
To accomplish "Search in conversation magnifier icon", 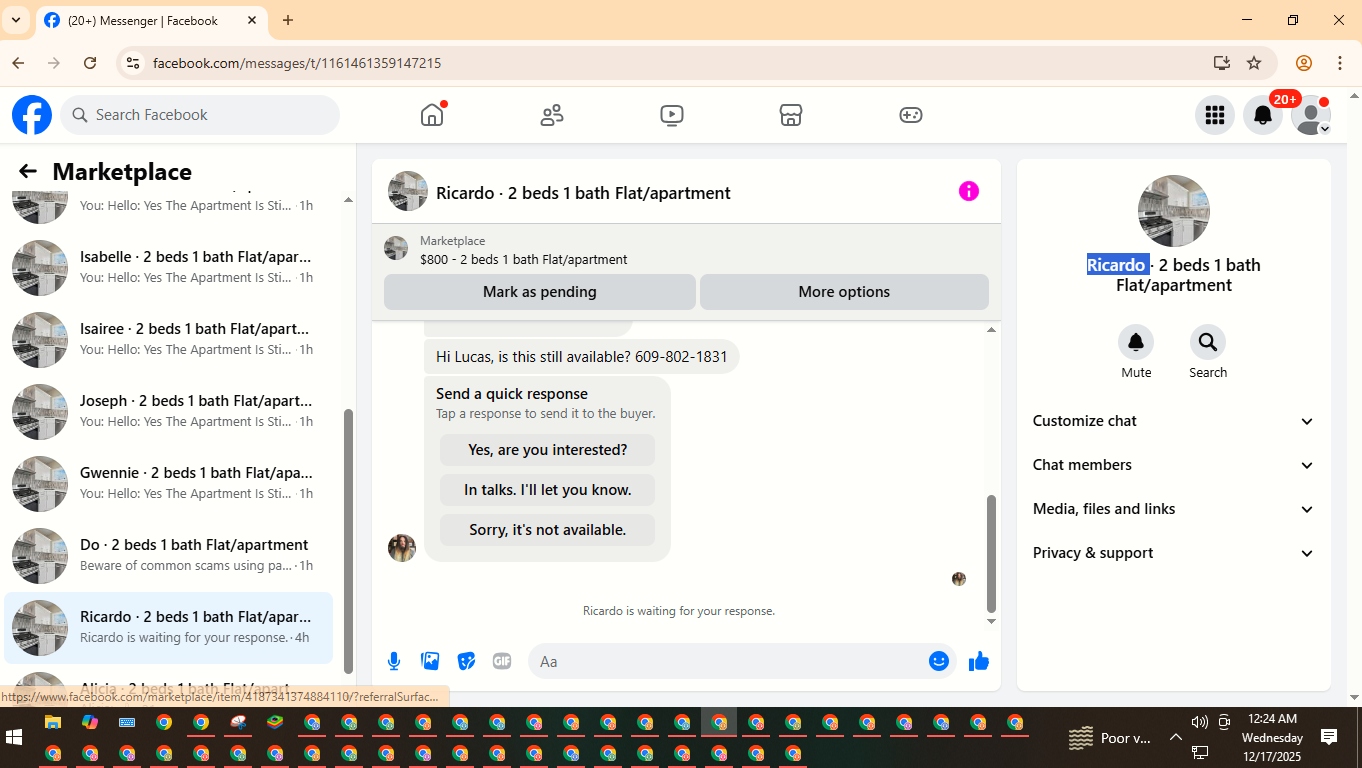I will (x=1208, y=342).
